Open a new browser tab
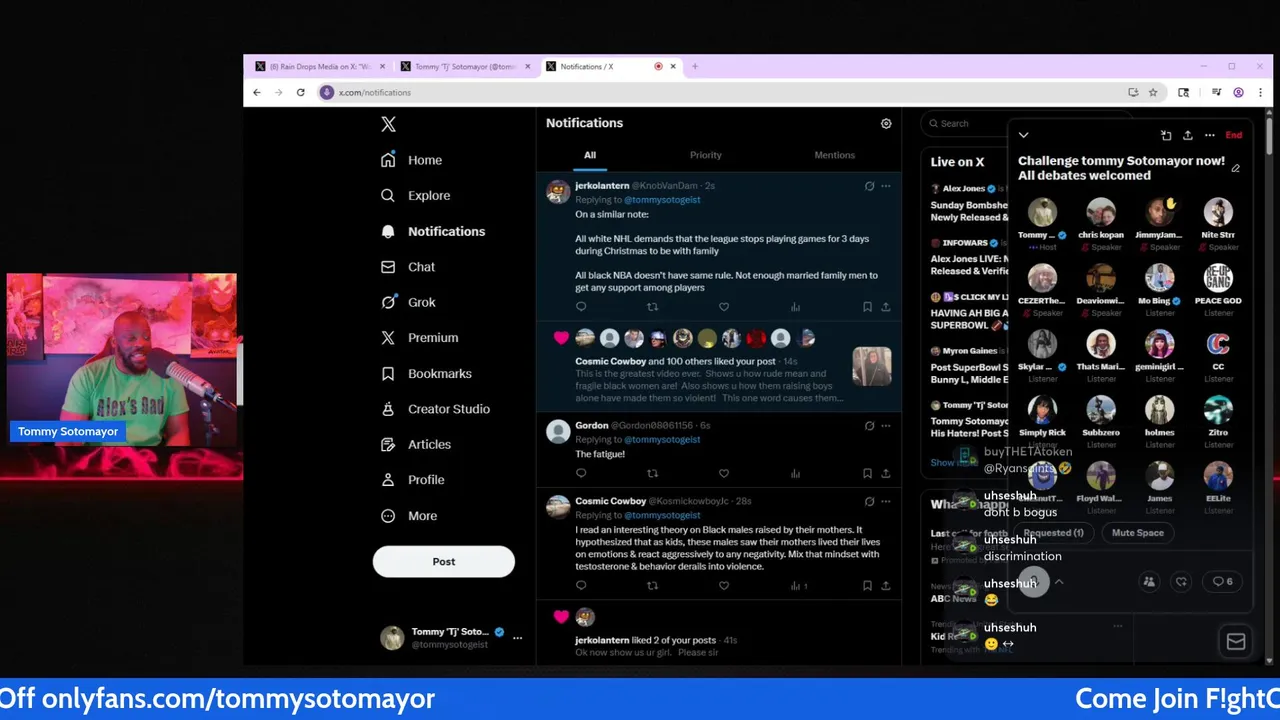 [695, 66]
